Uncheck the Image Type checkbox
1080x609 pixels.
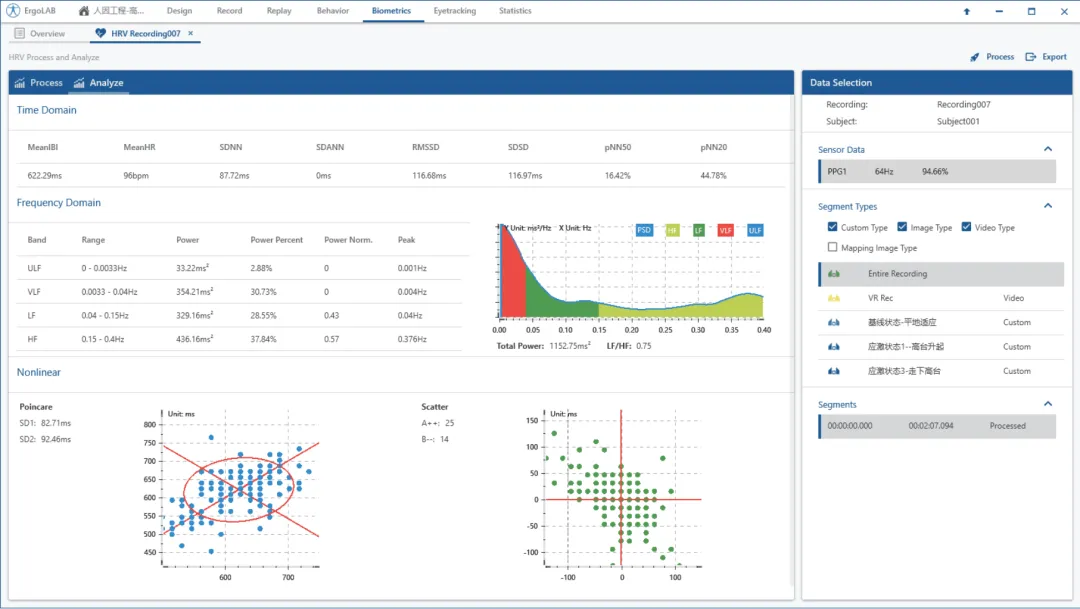click(902, 228)
